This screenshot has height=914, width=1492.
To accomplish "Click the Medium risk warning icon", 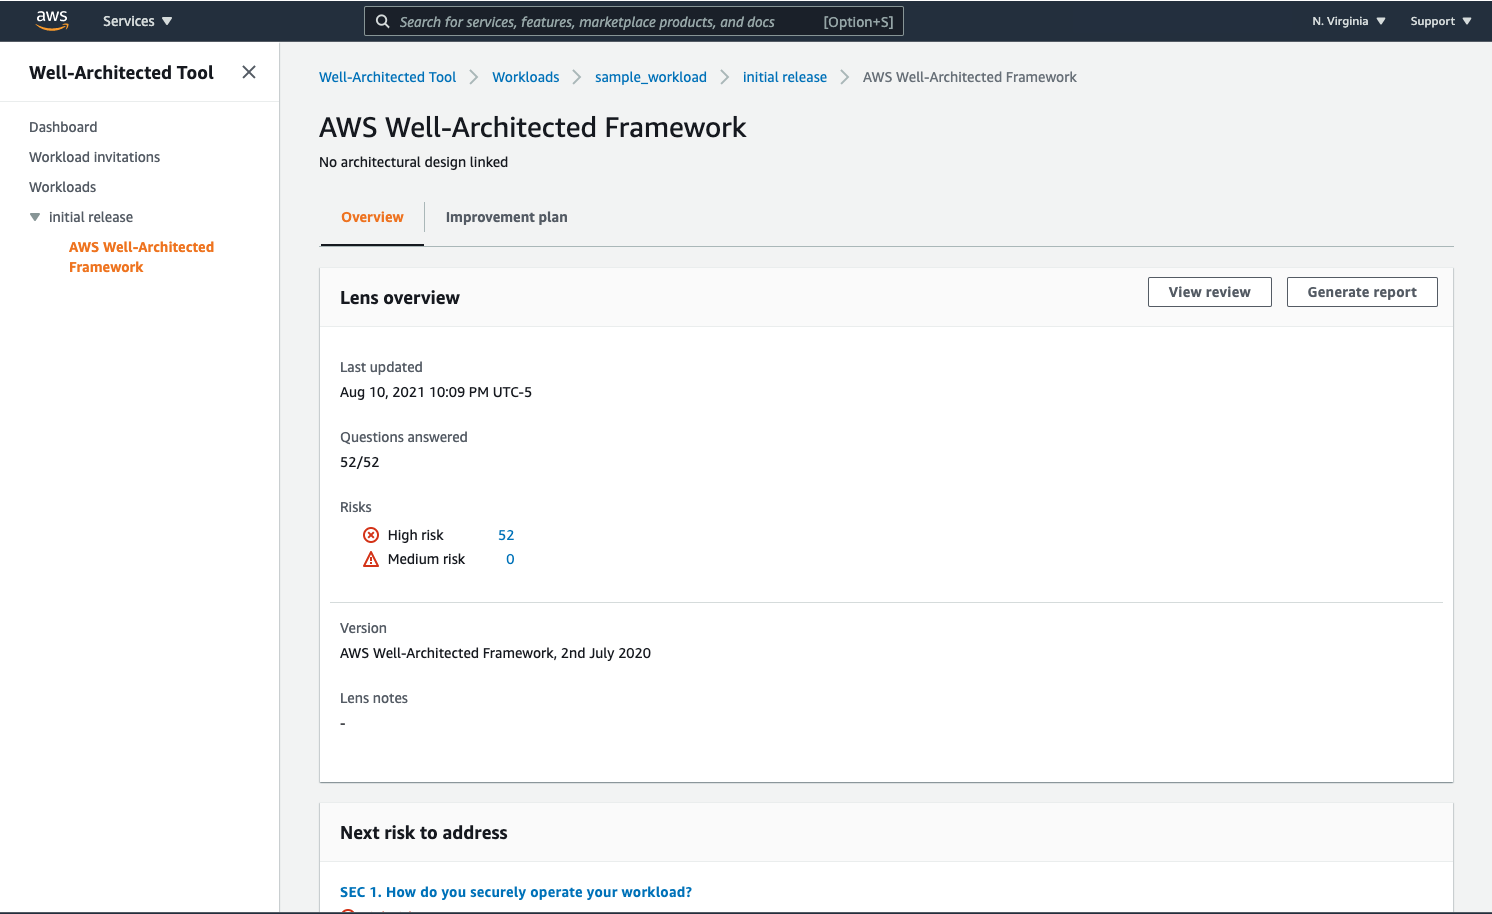I will point(371,559).
